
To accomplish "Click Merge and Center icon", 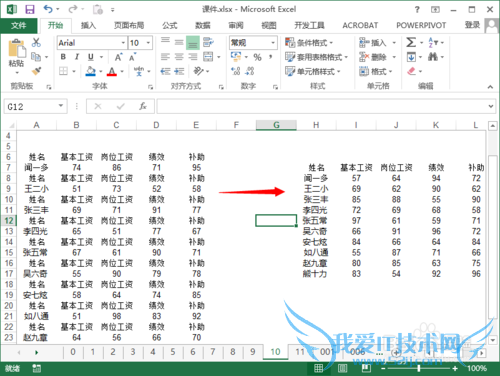I will [208, 57].
